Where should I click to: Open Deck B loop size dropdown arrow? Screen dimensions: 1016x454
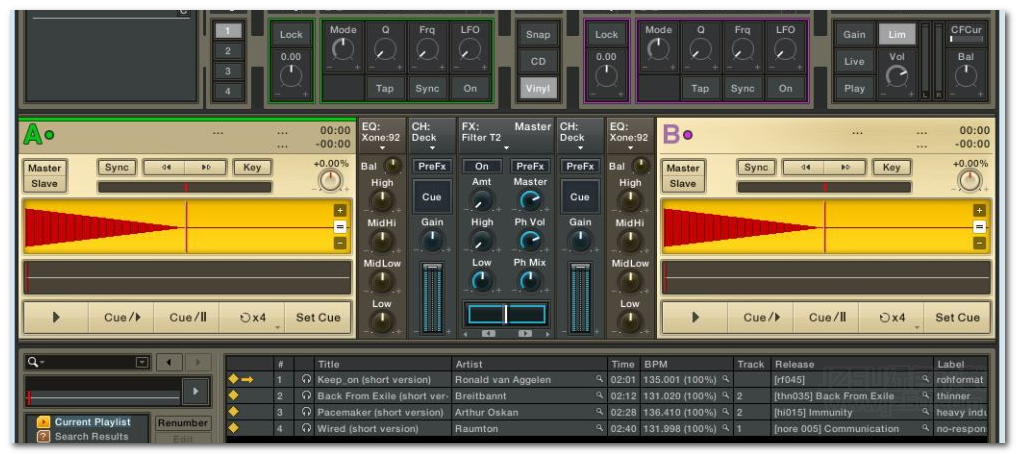coord(916,328)
